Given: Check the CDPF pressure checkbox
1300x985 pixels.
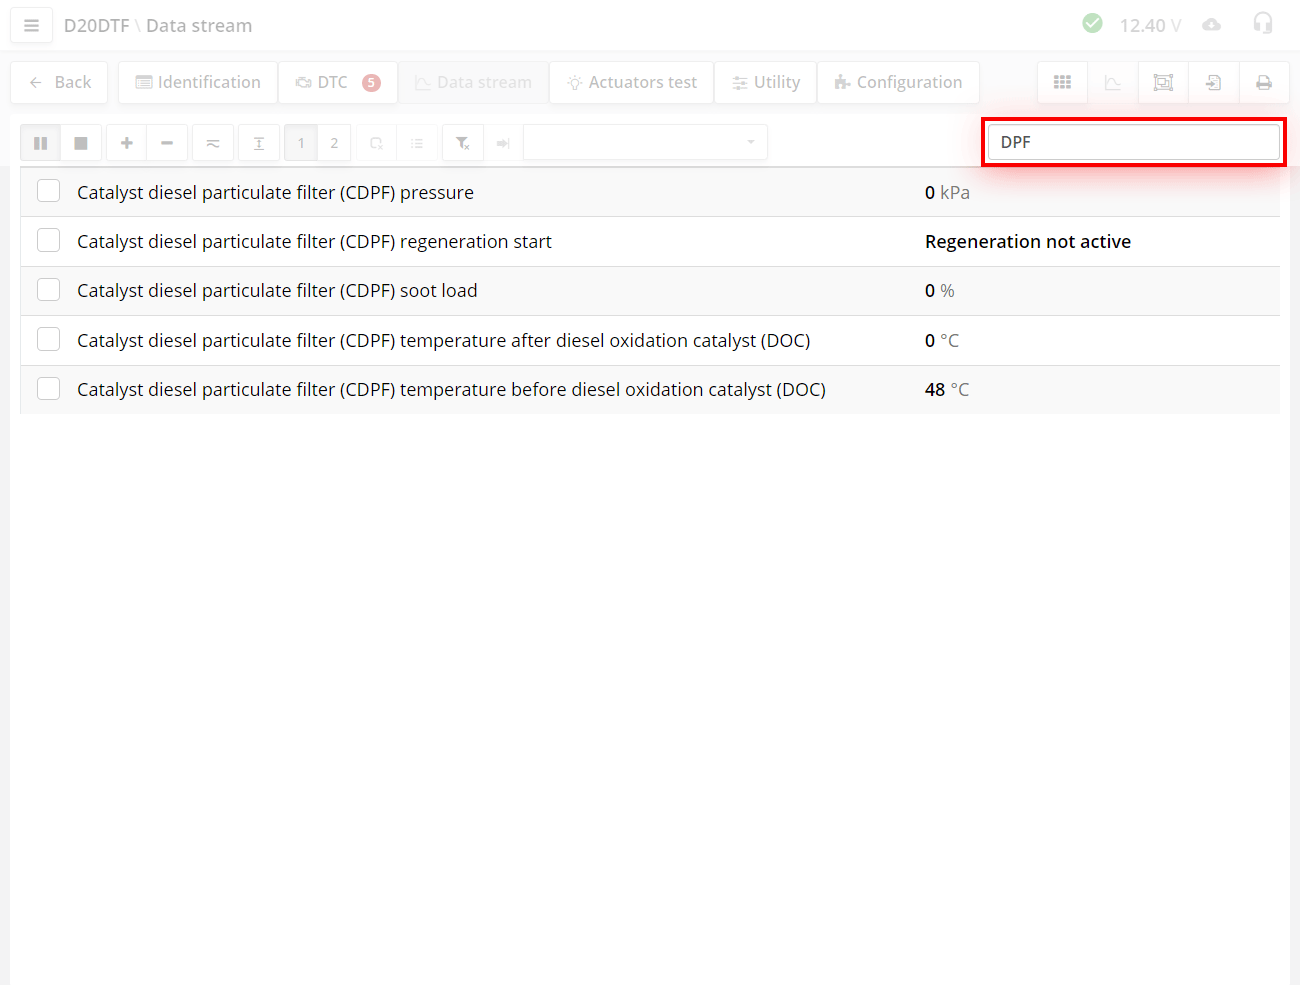Looking at the screenshot, I should tap(49, 191).
